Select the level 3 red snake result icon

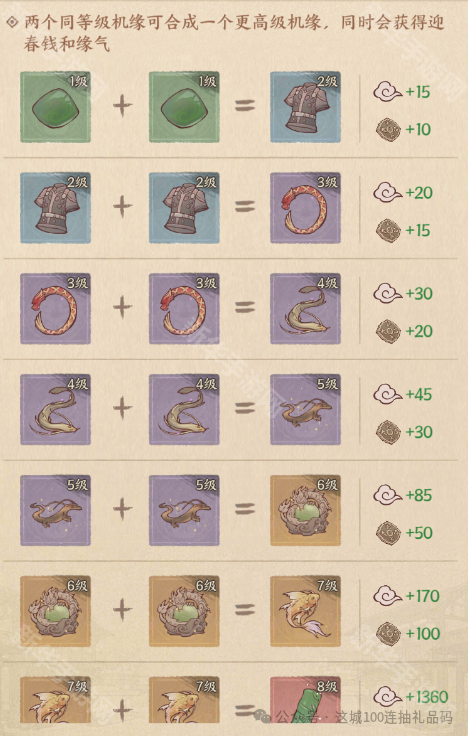coord(306,208)
